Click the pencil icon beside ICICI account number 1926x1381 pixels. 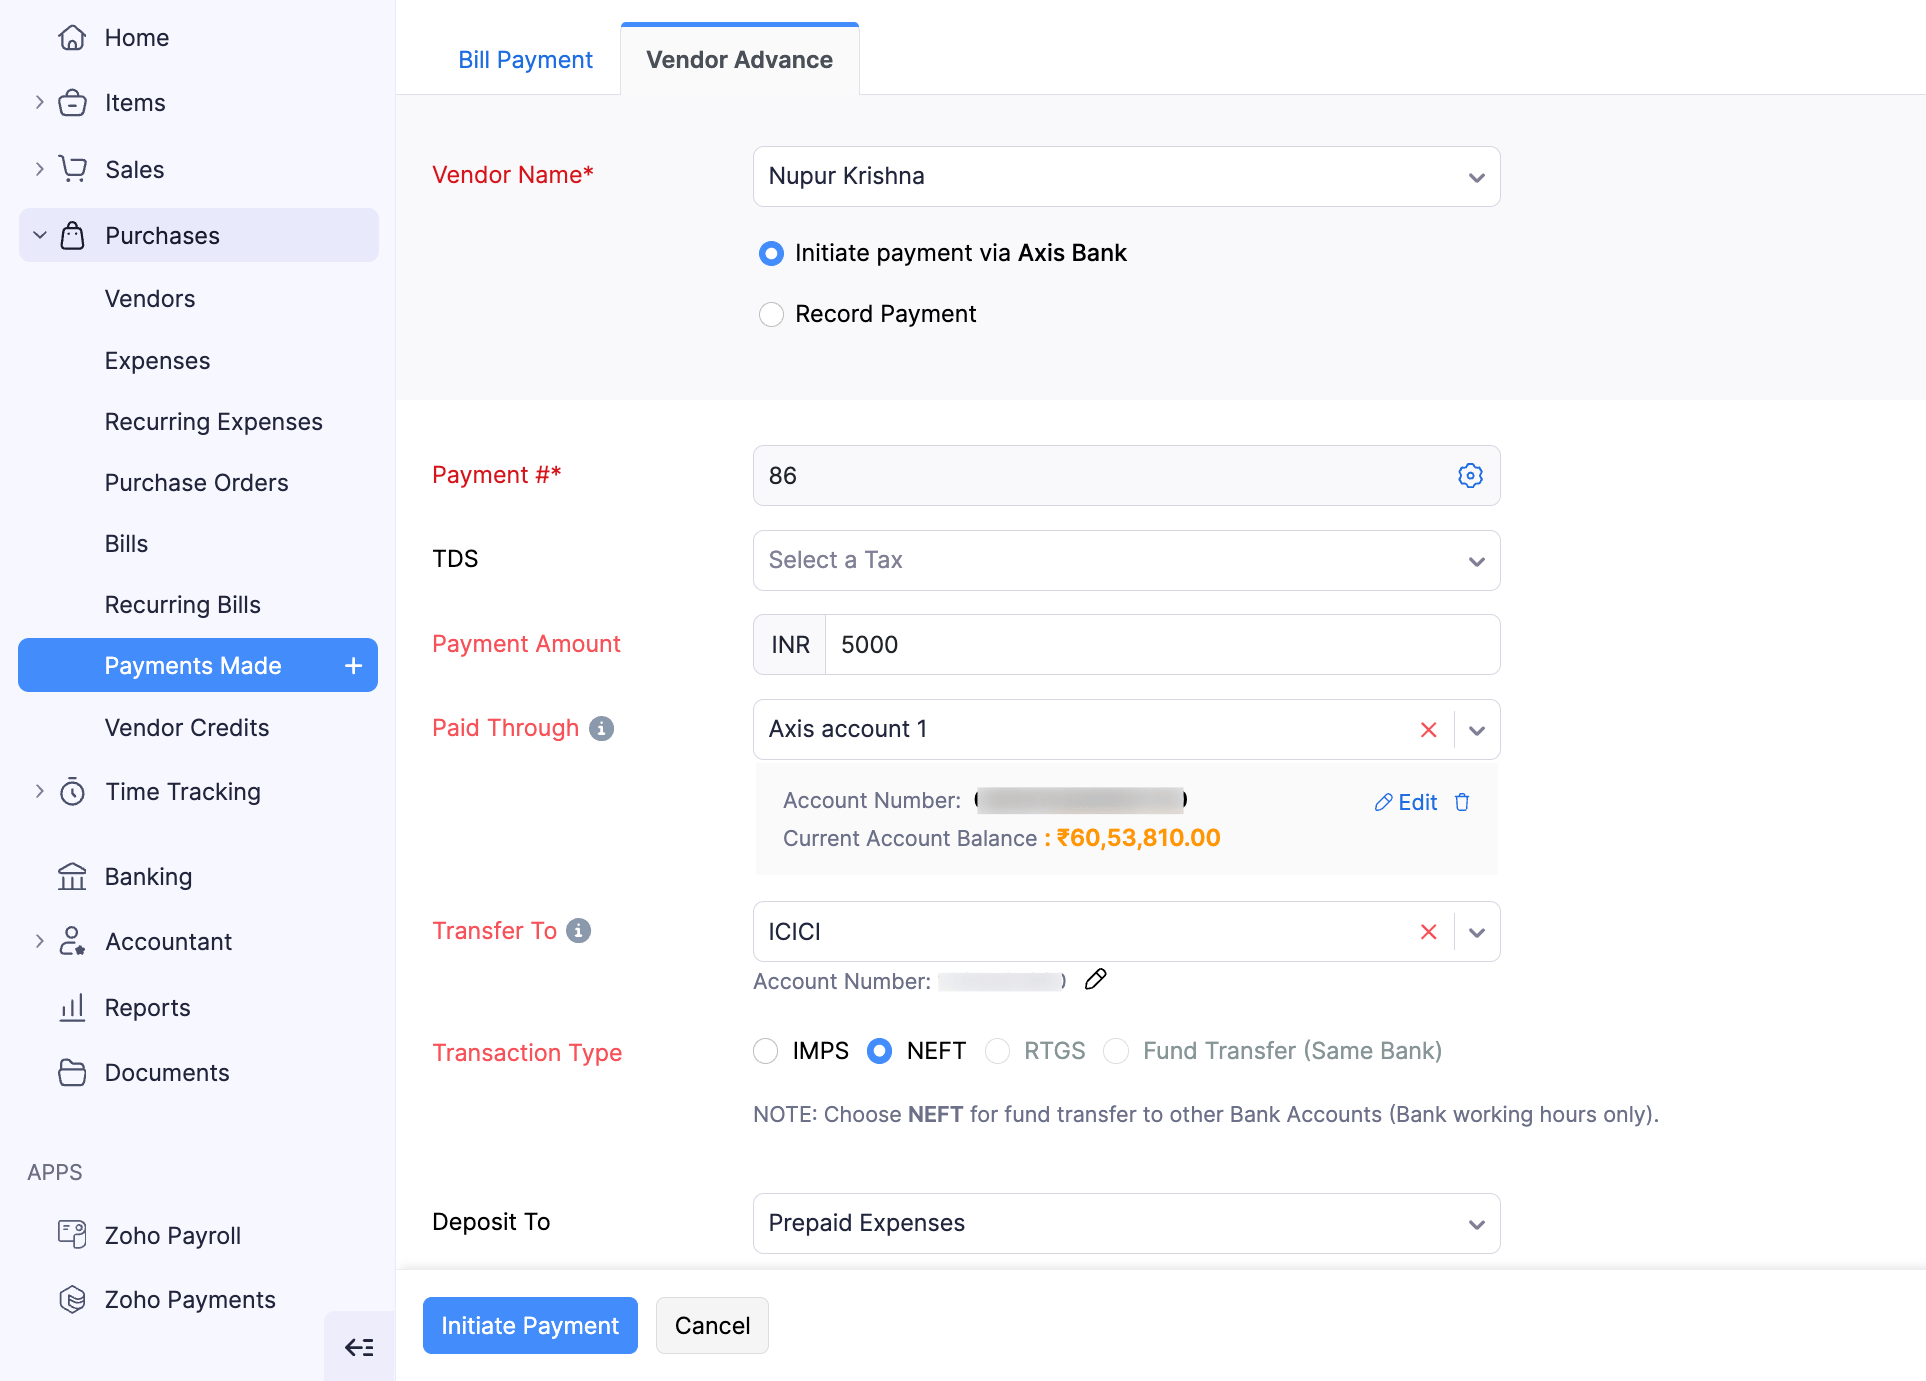click(x=1096, y=980)
